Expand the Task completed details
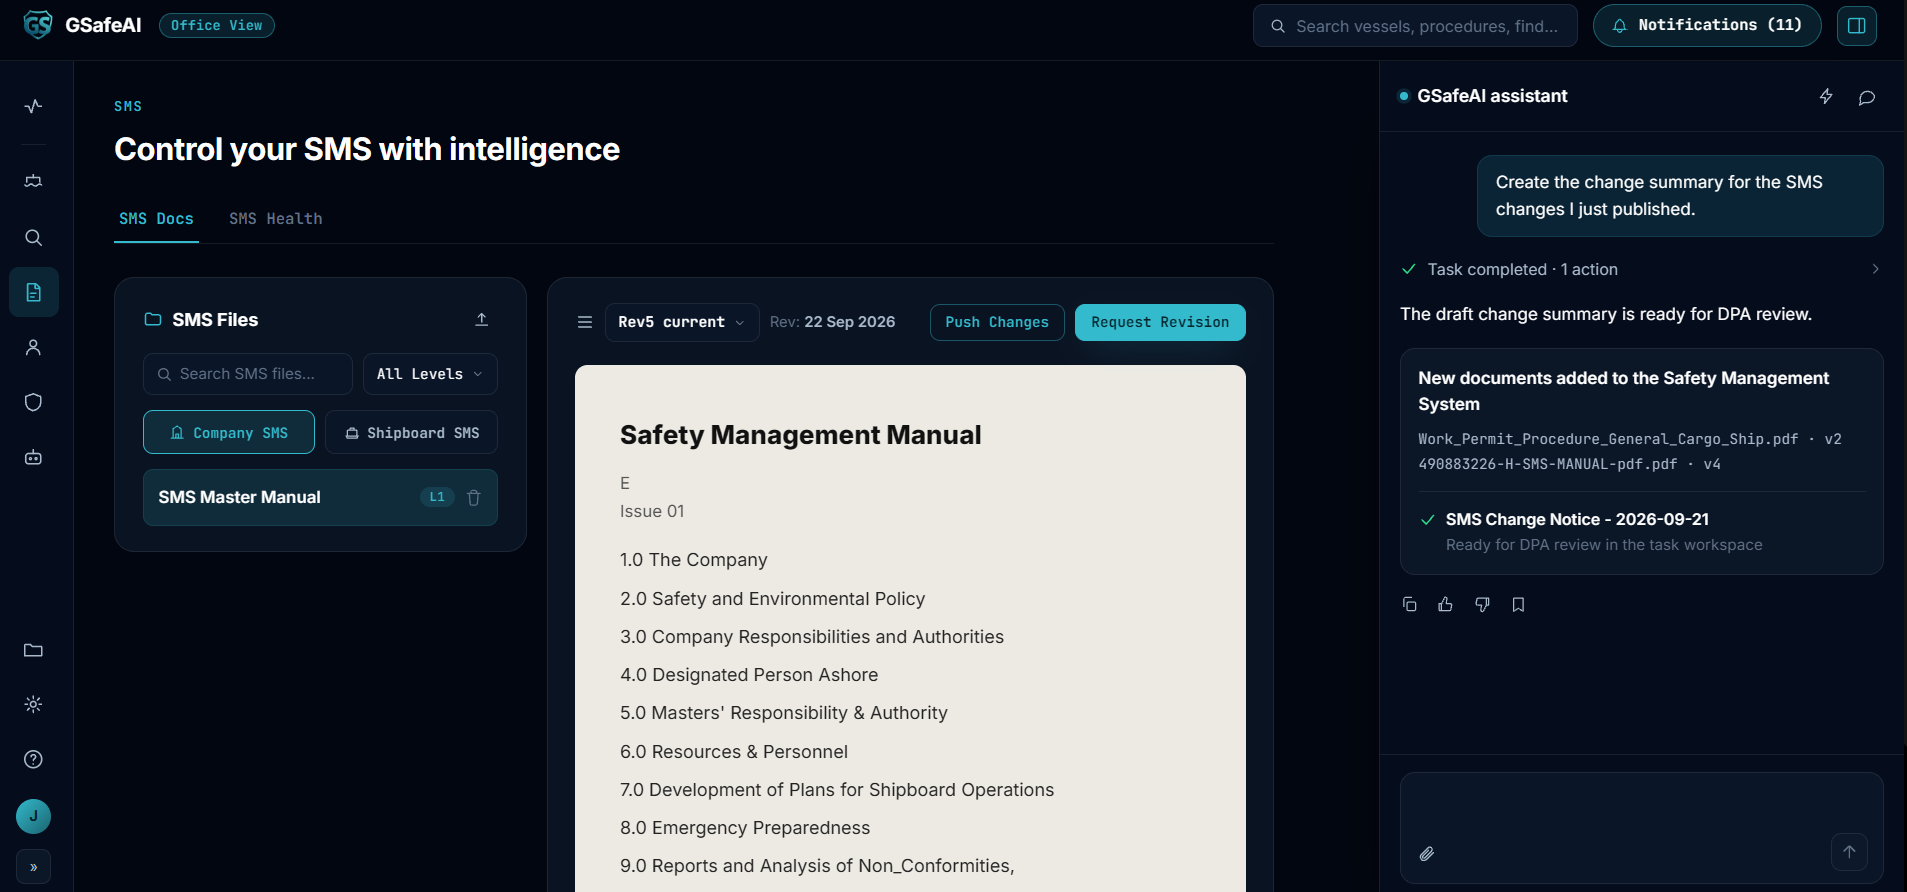The image size is (1907, 892). pos(1641,269)
